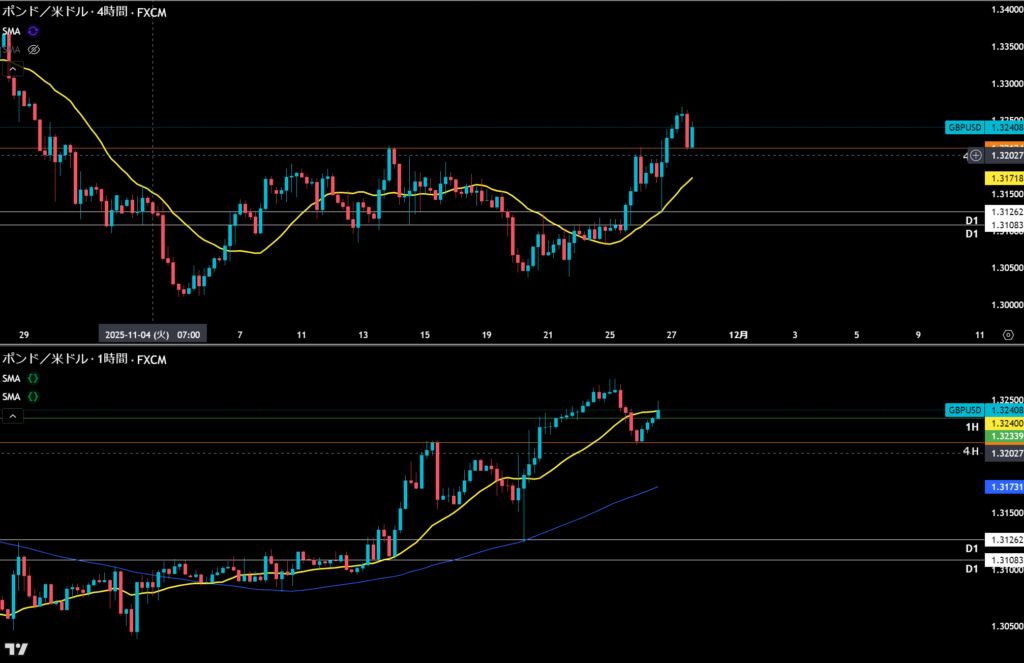1024x663 pixels.
Task: Collapse indicator legend in the 1-hour chart
Action: click(13, 415)
